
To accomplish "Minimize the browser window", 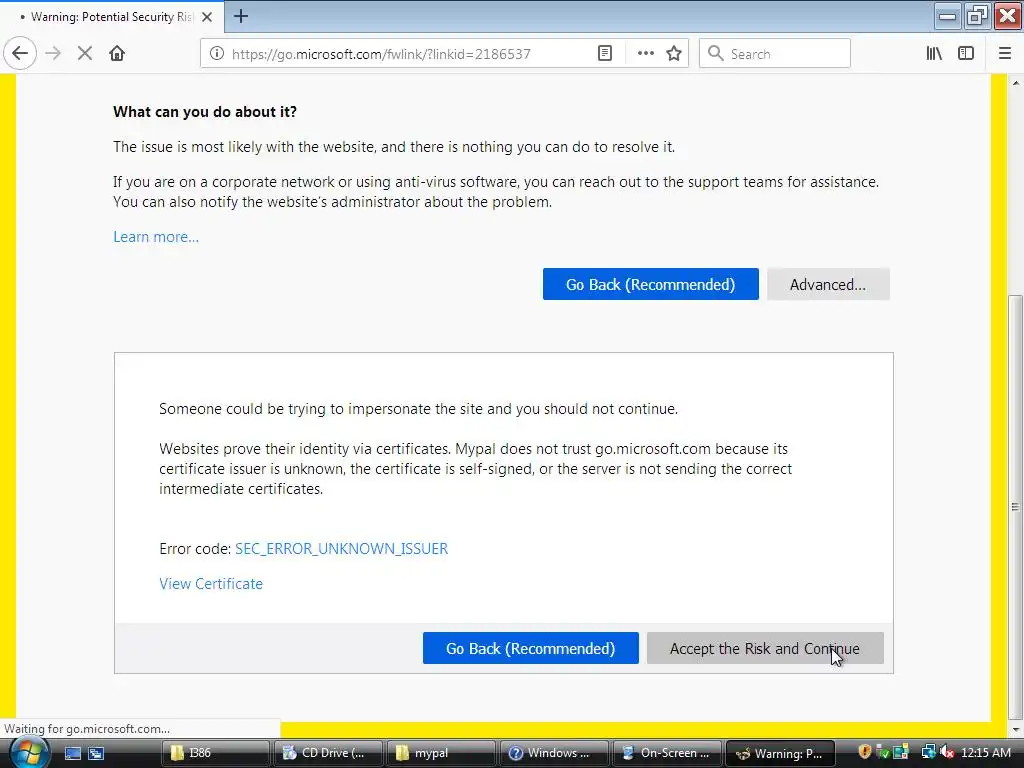I will click(x=947, y=16).
